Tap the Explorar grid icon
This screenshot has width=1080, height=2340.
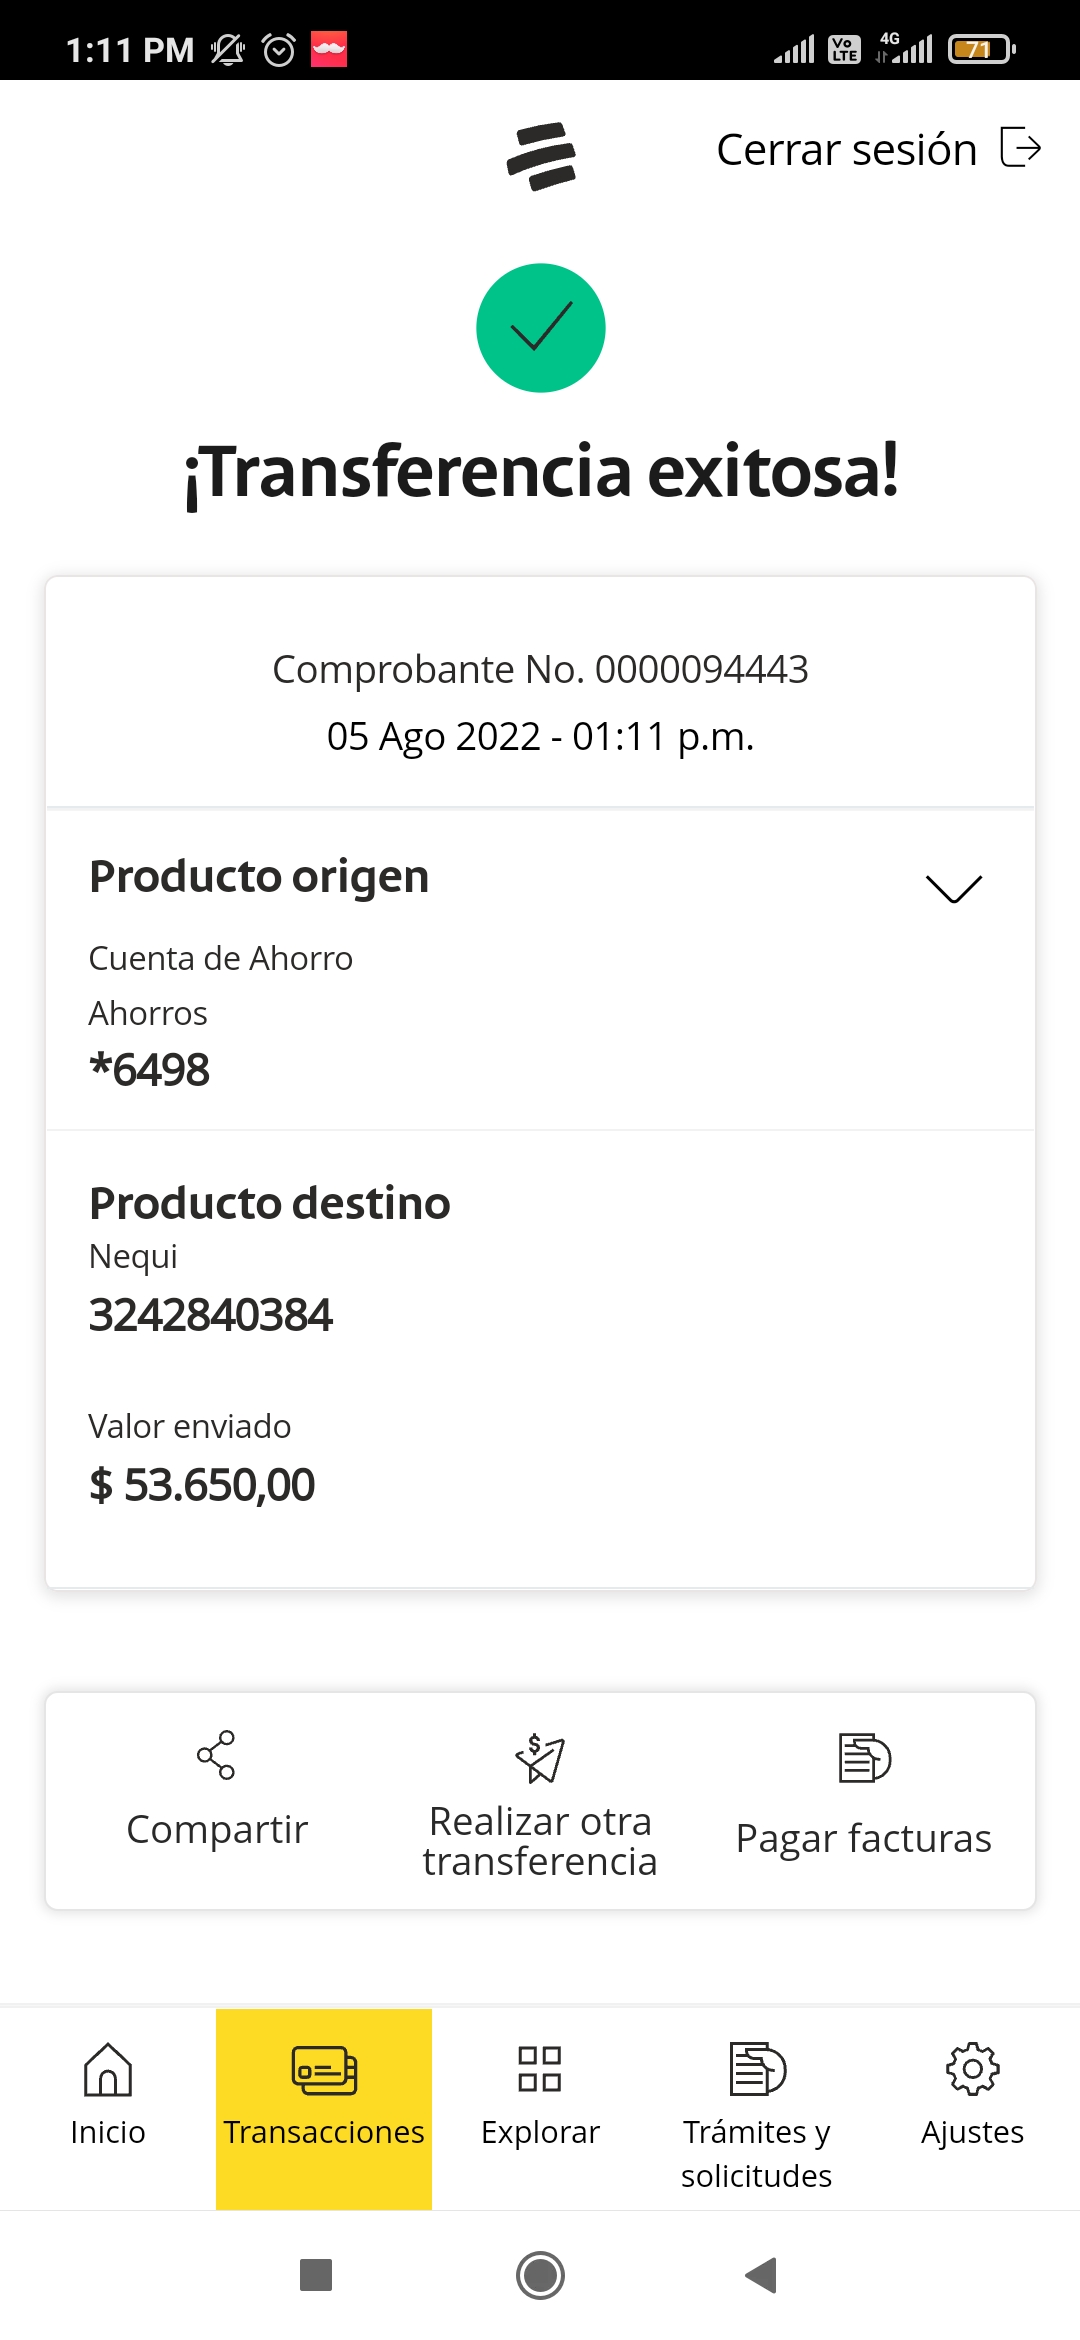540,2069
